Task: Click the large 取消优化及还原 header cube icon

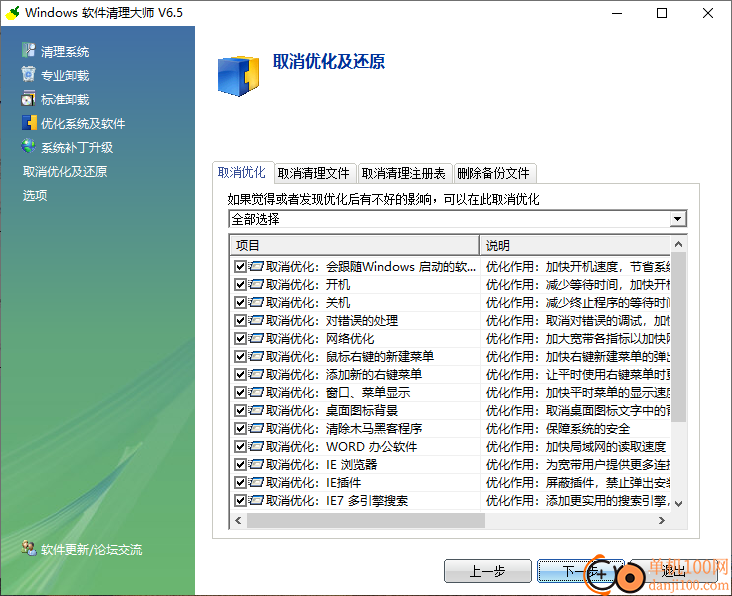Action: click(238, 76)
